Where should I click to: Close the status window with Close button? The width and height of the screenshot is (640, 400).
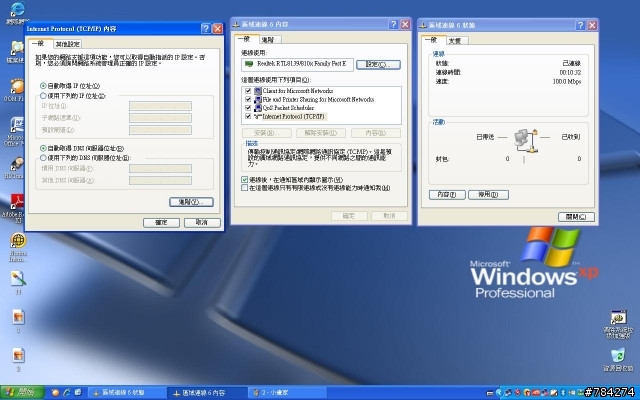tap(576, 217)
